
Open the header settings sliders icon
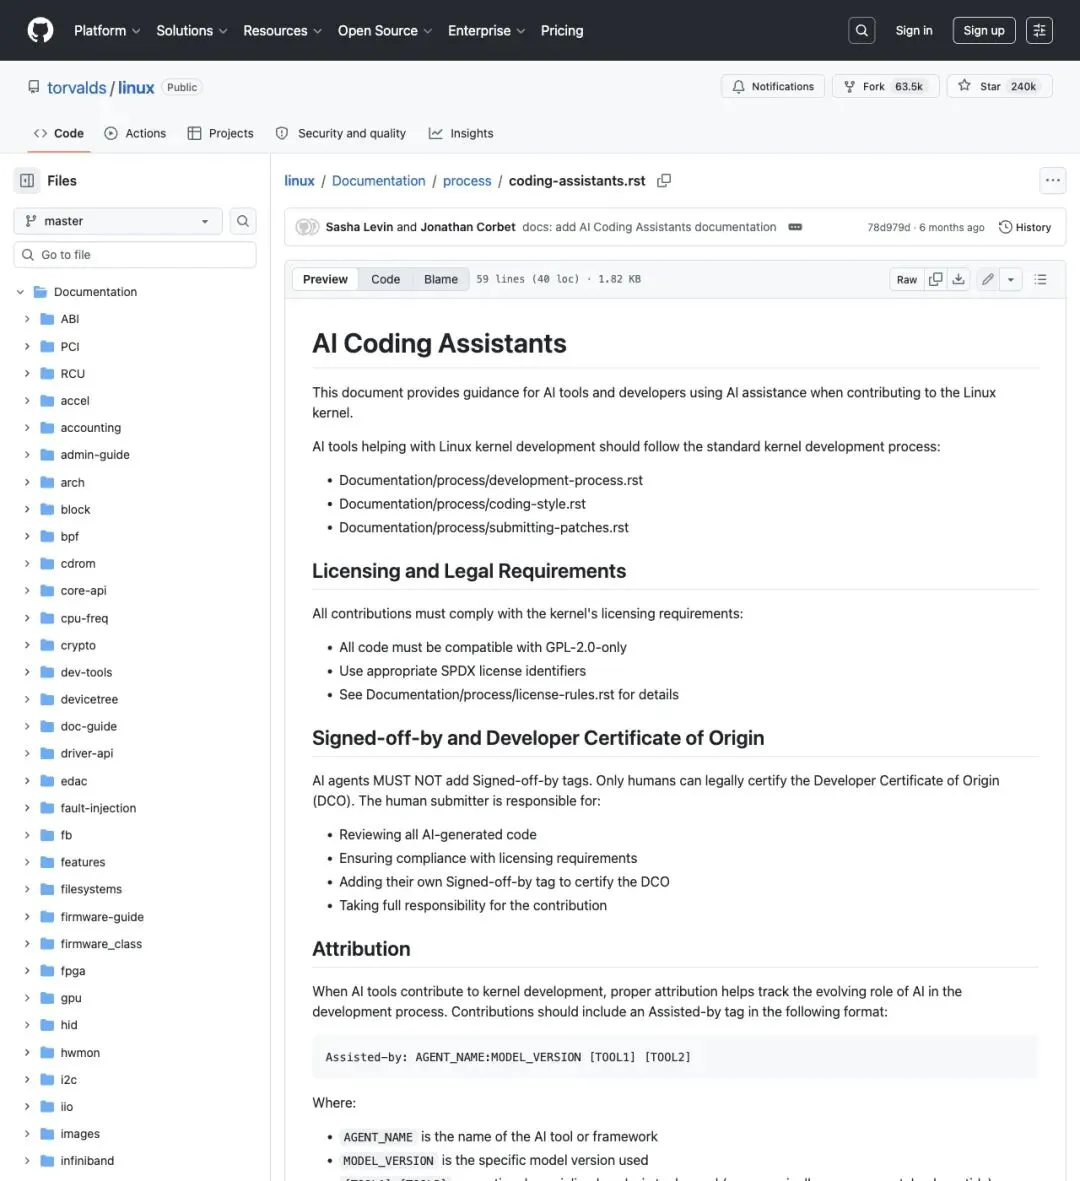(1039, 30)
